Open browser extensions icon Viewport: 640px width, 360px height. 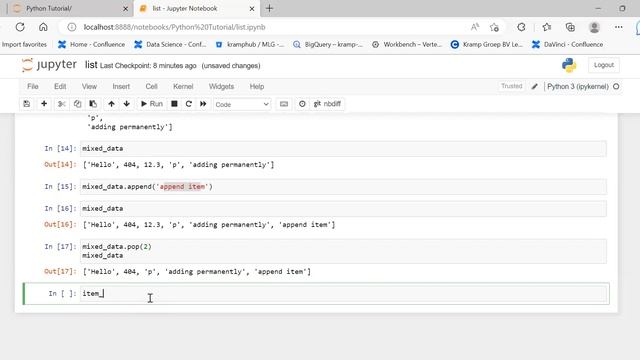[x=521, y=27]
